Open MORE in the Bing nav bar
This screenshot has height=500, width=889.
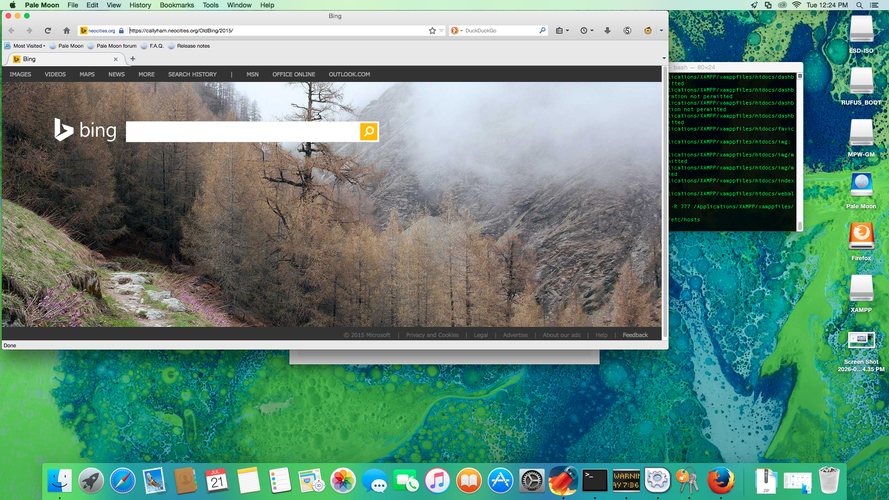pos(146,74)
